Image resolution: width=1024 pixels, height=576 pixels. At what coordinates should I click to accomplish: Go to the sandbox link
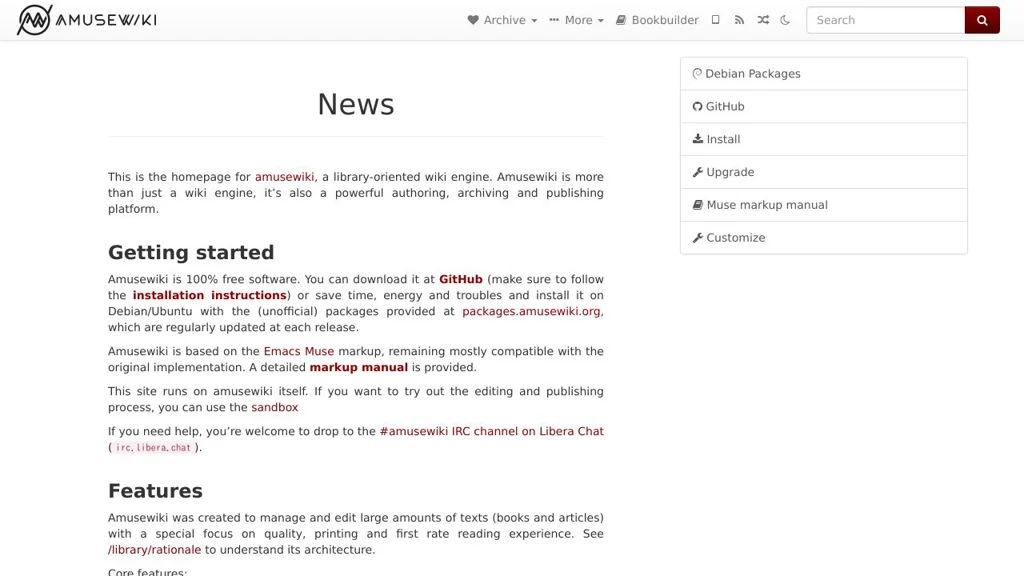click(274, 408)
